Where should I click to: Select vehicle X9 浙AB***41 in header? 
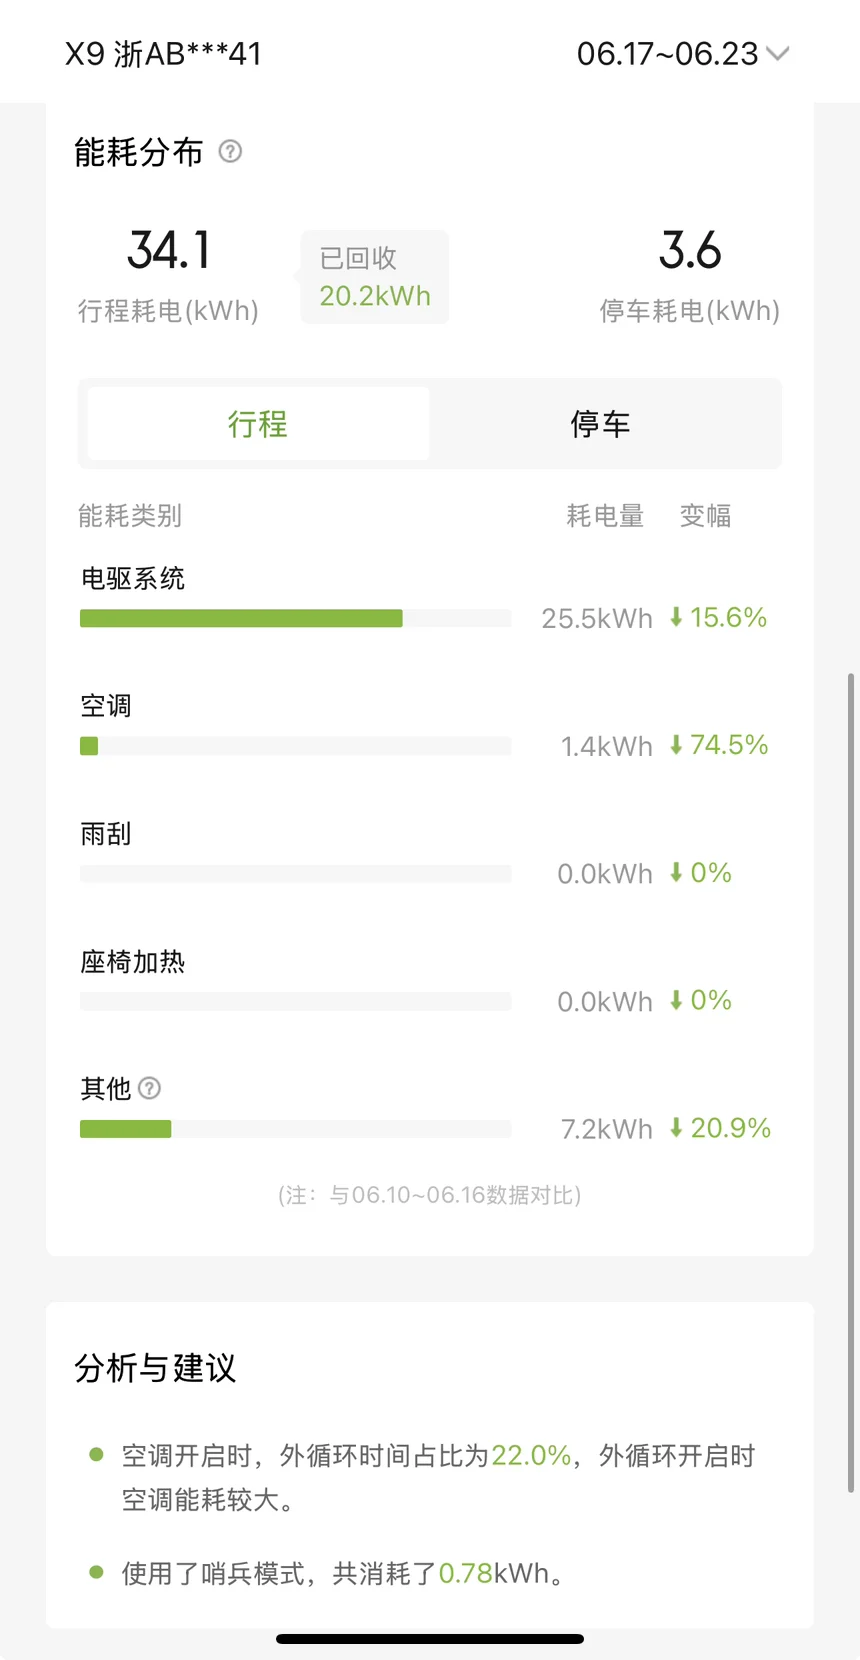coord(163,53)
